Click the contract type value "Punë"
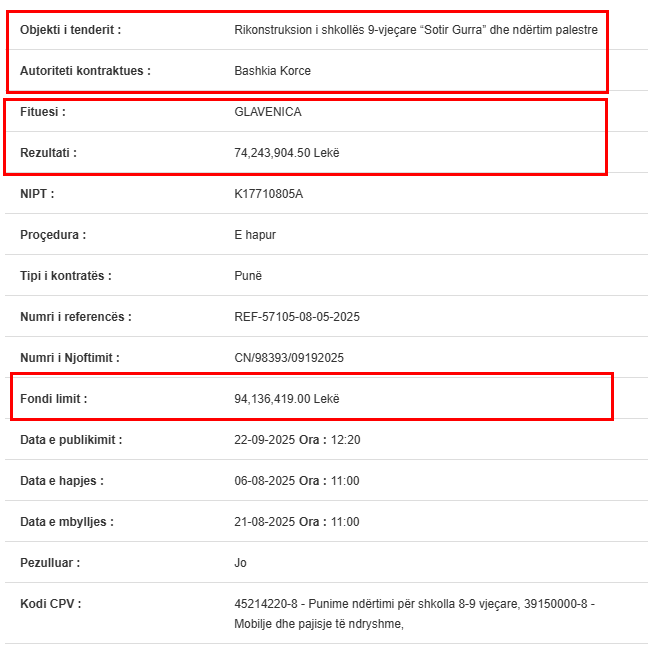The width and height of the screenshot is (649, 668). [248, 276]
